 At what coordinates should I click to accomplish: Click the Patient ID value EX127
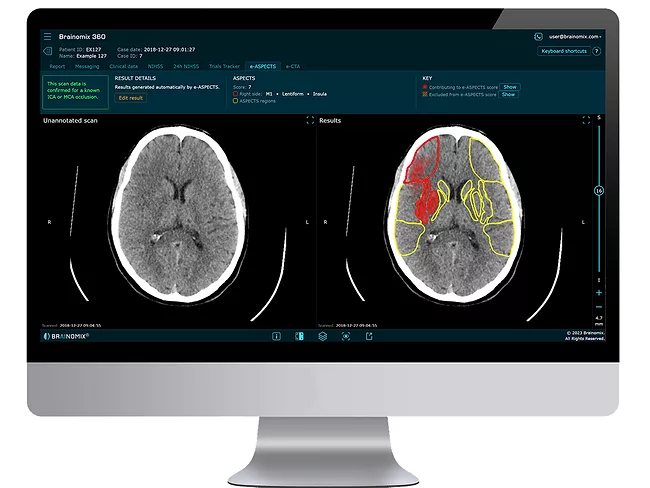click(93, 49)
